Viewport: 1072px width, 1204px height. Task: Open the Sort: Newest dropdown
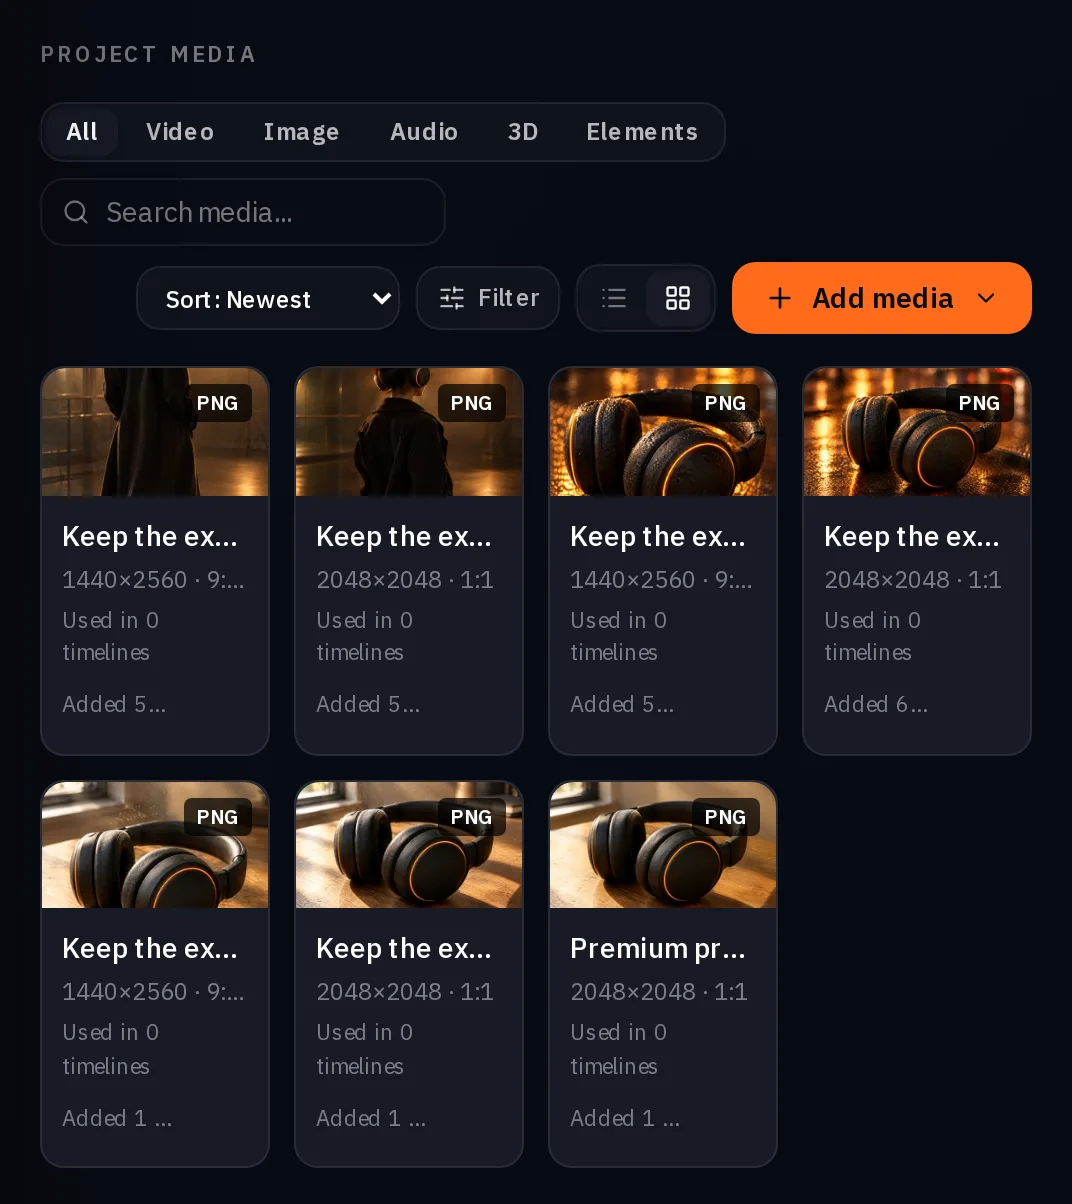coord(268,299)
